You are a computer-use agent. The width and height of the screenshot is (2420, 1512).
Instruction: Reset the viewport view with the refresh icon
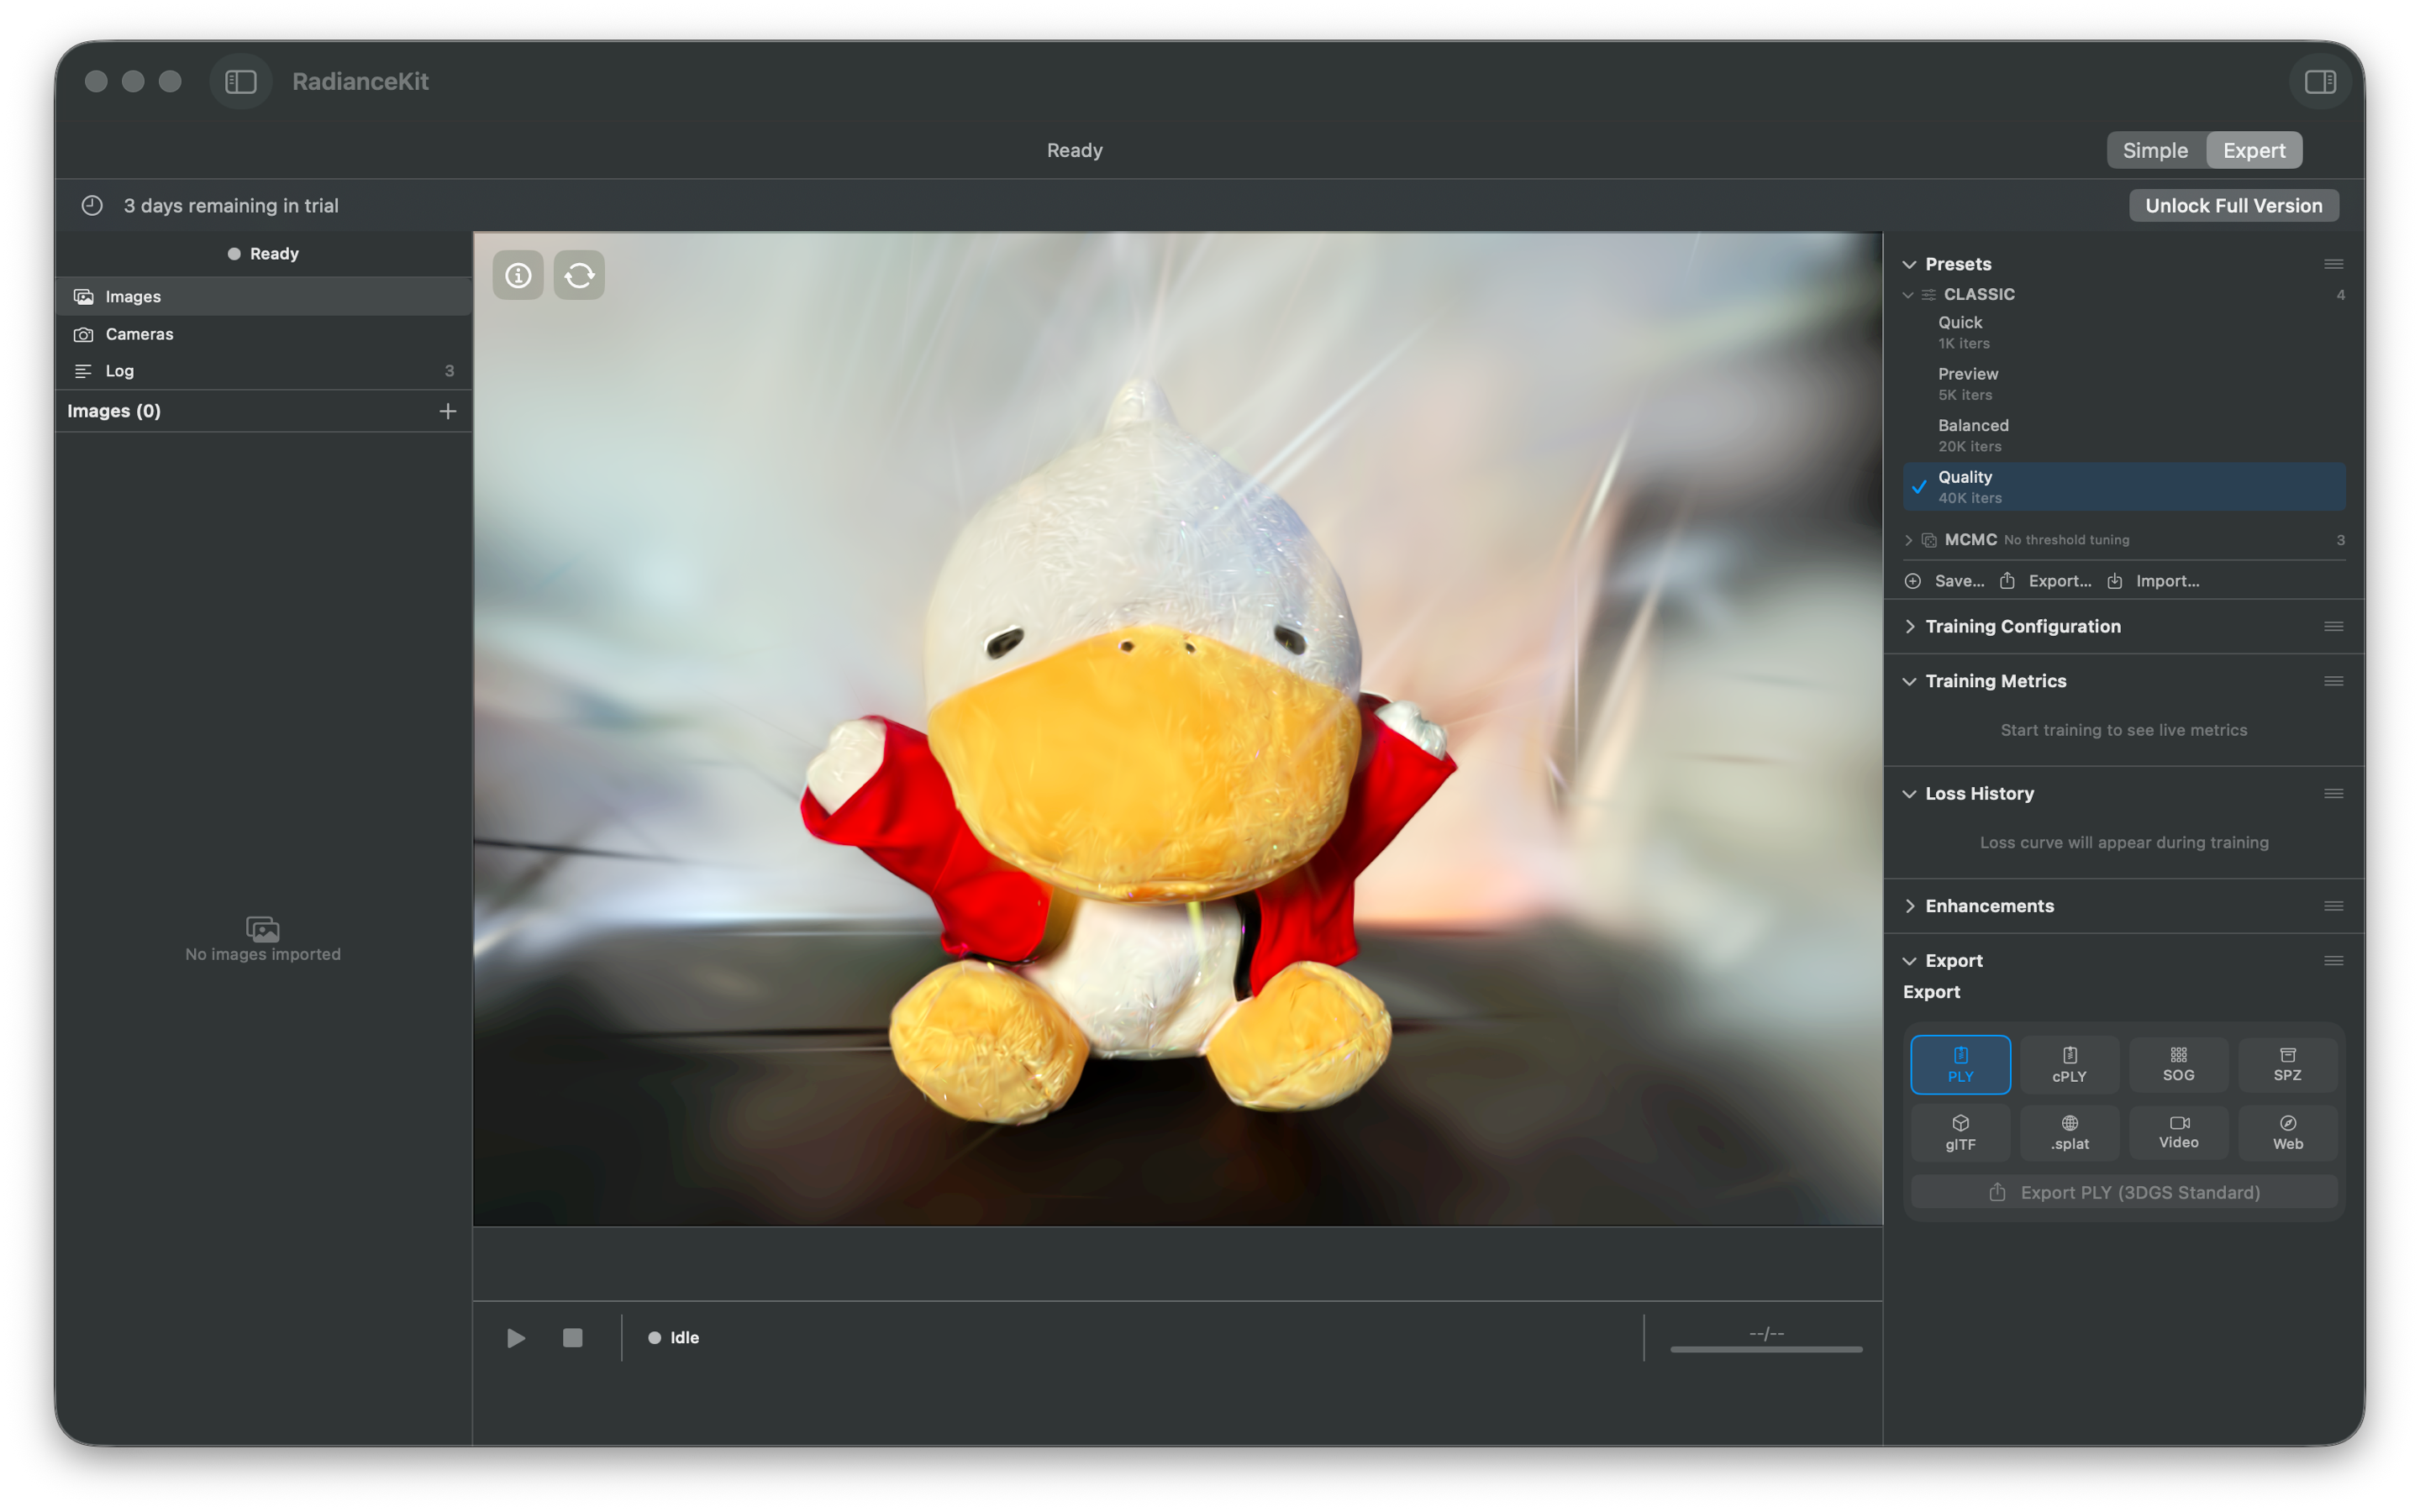click(579, 274)
